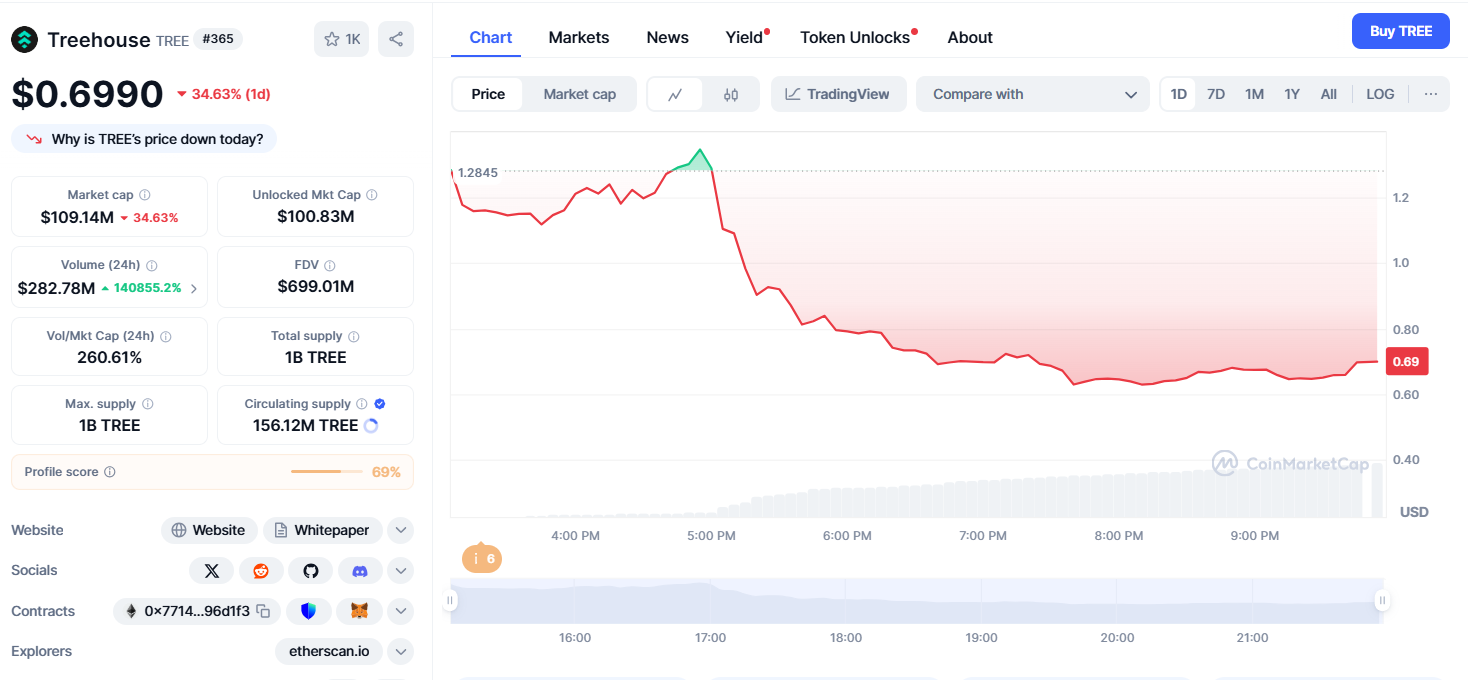
Task: Click Vol/Mkt Cap (24h) info icon
Action: click(x=166, y=337)
